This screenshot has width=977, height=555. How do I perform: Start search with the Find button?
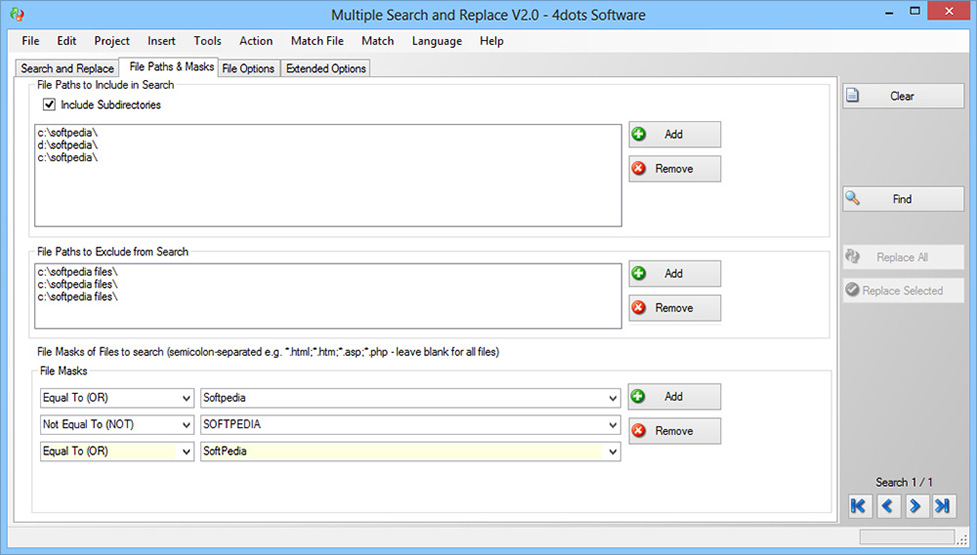tap(903, 199)
